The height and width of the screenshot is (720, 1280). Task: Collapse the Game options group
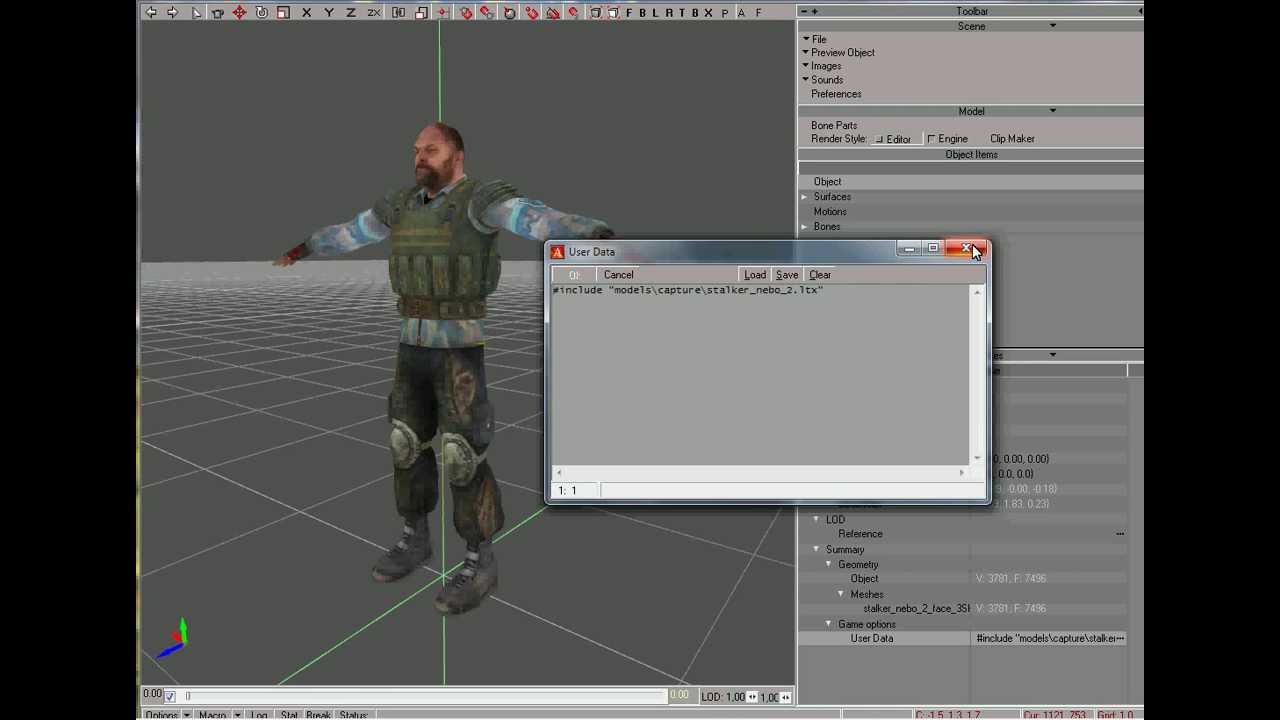click(x=828, y=624)
